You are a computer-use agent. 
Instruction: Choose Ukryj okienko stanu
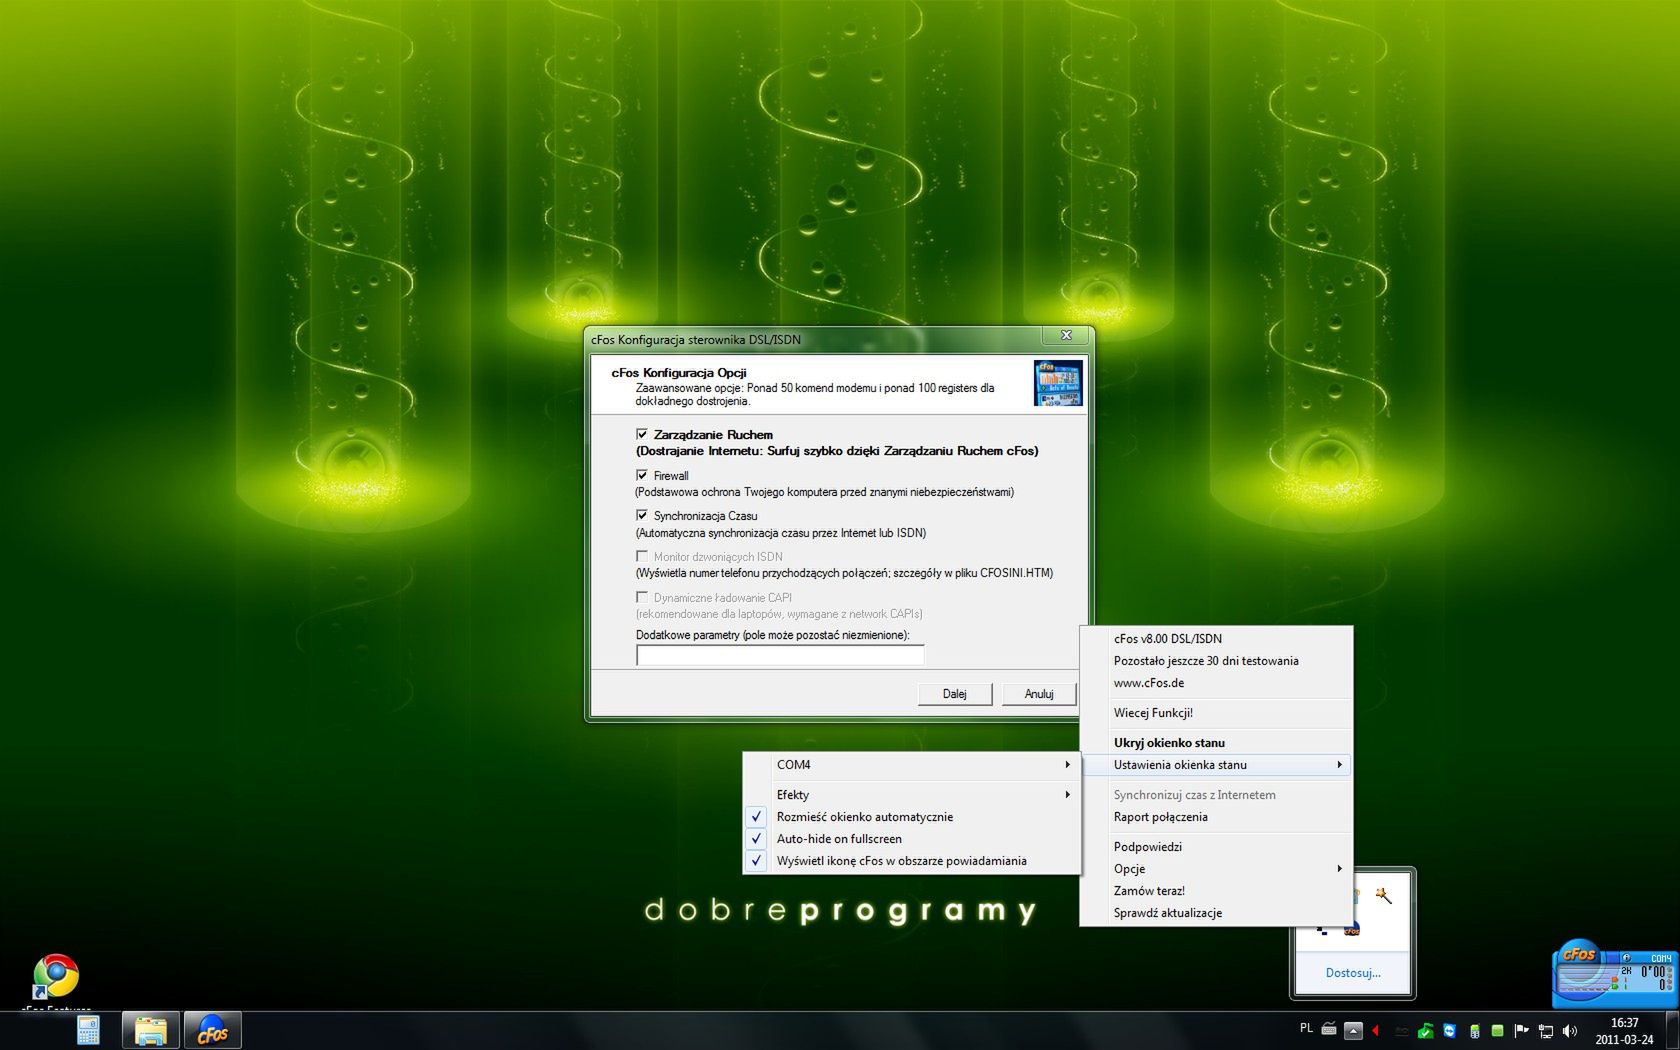coord(1216,743)
